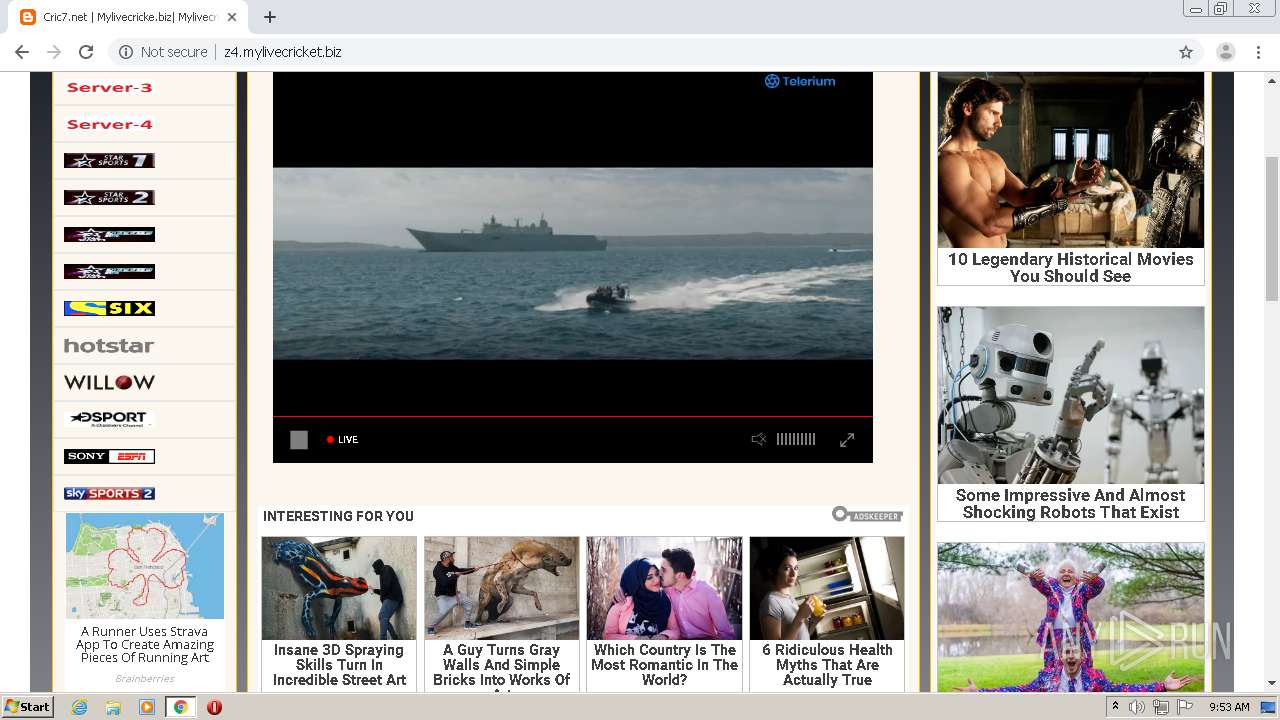The height and width of the screenshot is (720, 1280).
Task: Reload the current page
Action: point(86,52)
